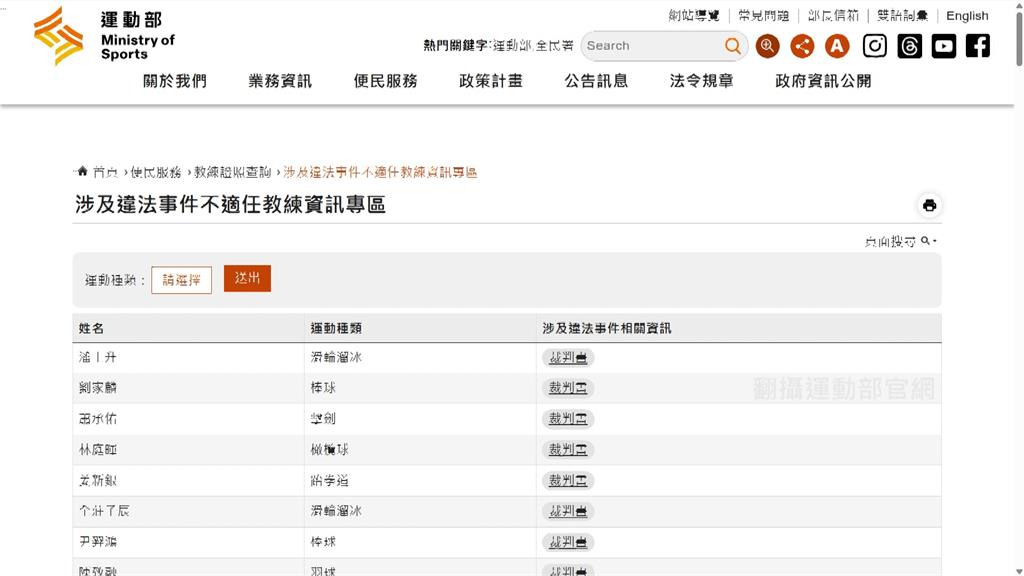
Task: Open the 政府資訊公開 menu
Action: (823, 81)
